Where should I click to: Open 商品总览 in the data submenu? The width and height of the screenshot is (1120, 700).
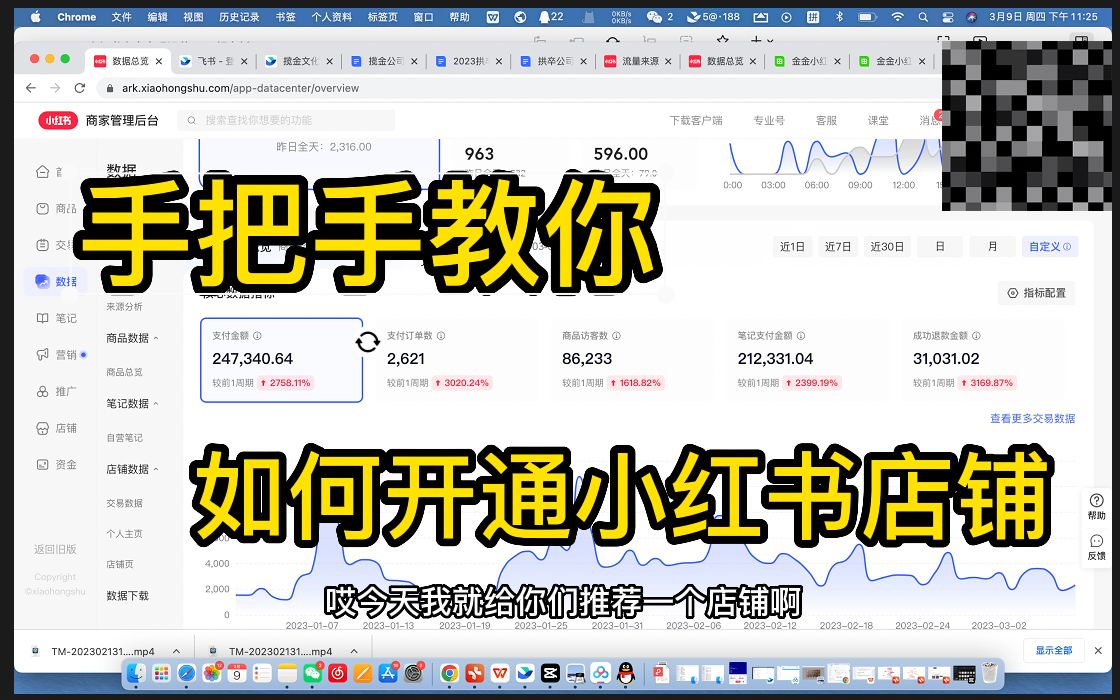coord(124,372)
